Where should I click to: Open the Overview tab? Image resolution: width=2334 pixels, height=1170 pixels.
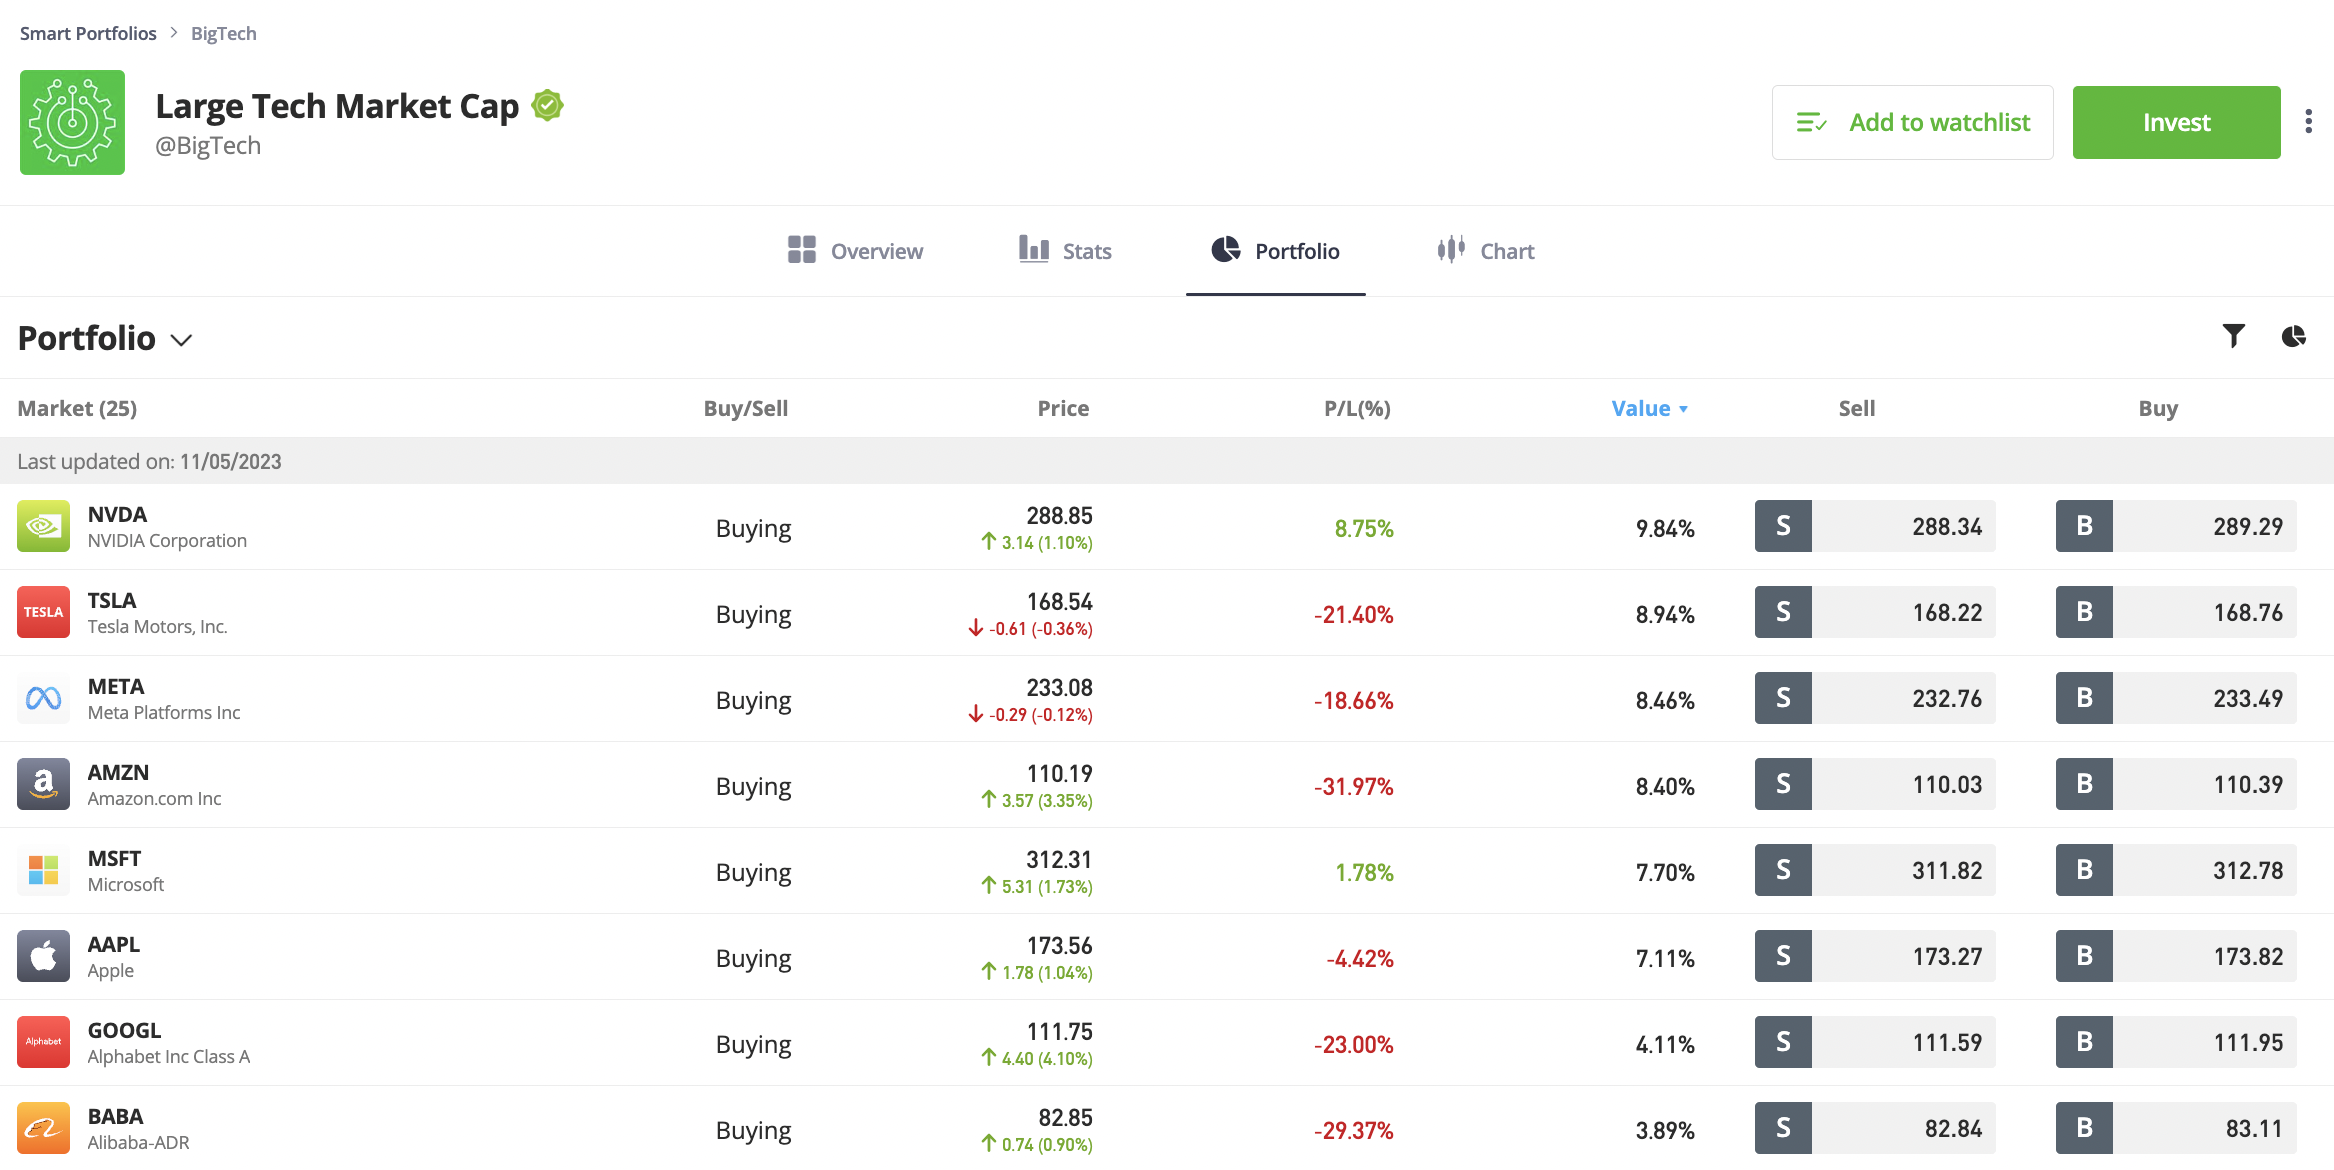pyautogui.click(x=855, y=251)
